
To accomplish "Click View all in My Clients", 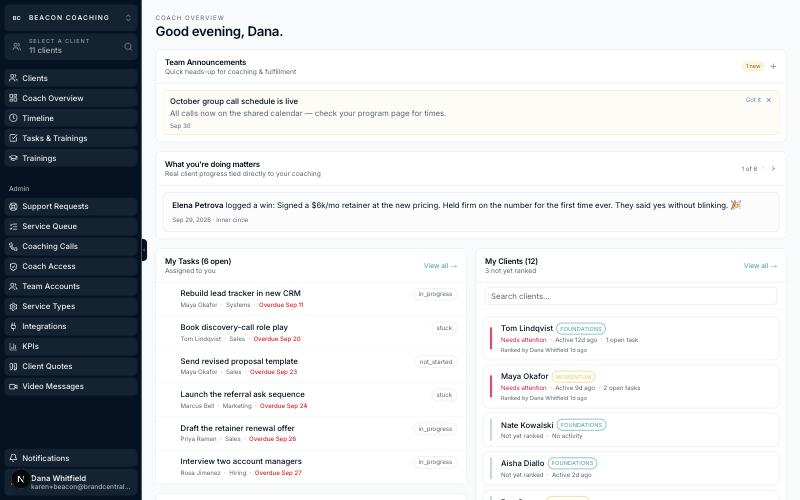I will coord(760,266).
